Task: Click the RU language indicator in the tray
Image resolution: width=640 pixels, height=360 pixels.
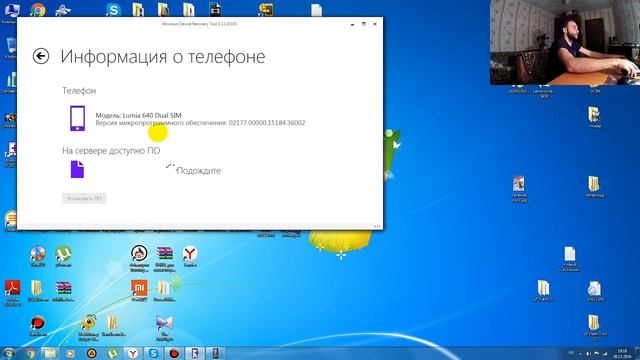Action: 571,353
